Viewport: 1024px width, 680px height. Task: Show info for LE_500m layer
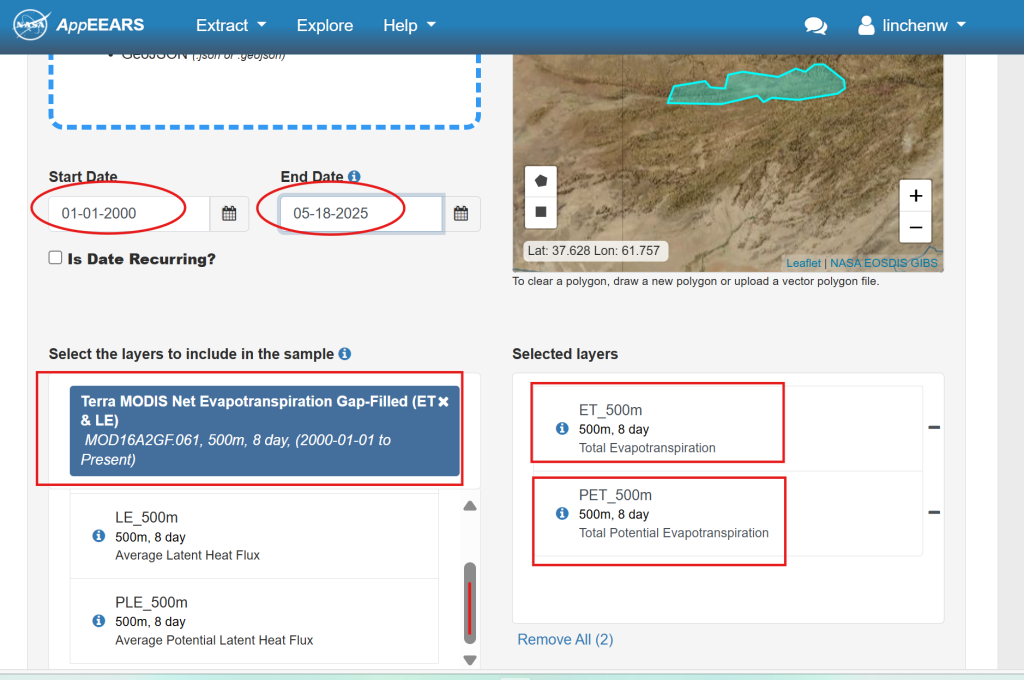99,536
